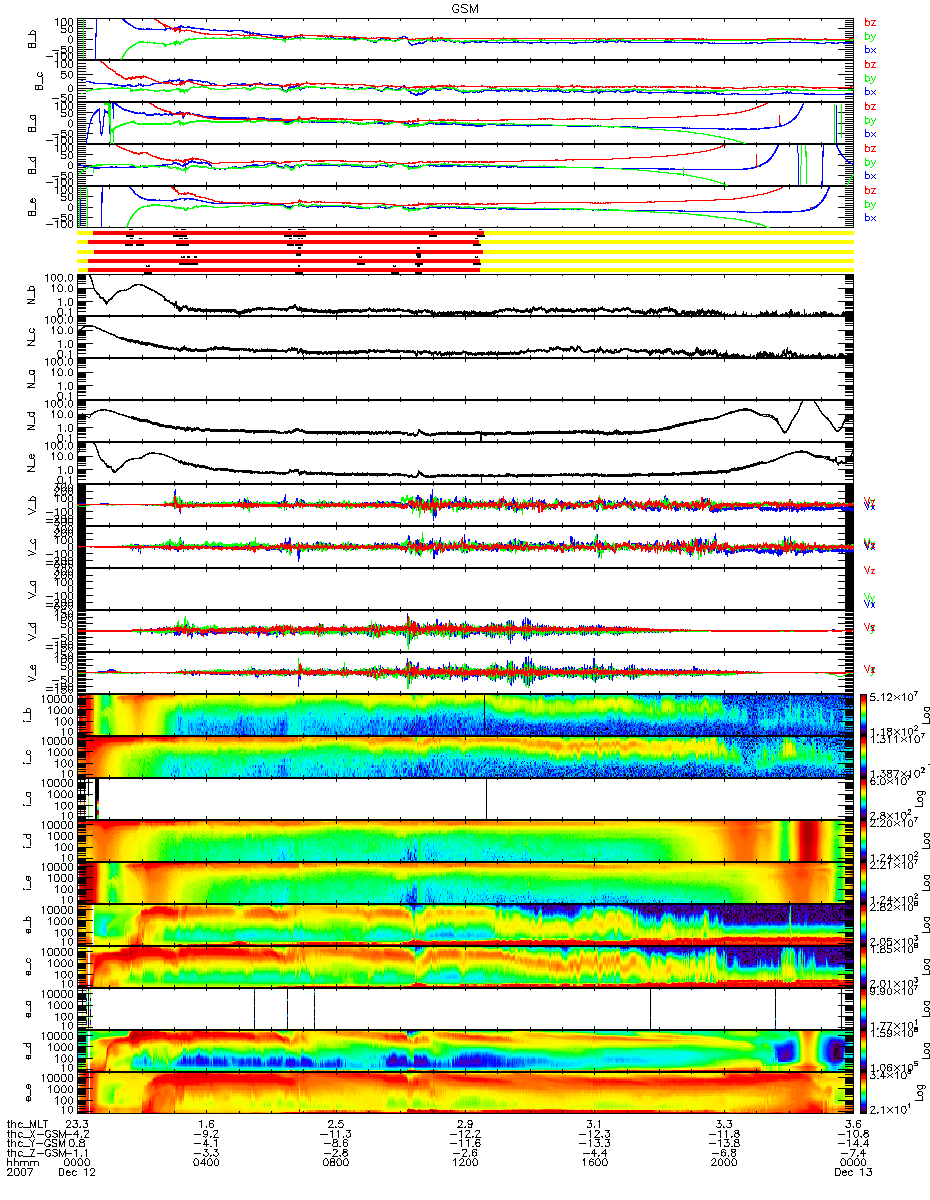The height and width of the screenshot is (1200, 930).
Task: Click the bx legend of B_e panel
Action: pyautogui.click(x=870, y=217)
